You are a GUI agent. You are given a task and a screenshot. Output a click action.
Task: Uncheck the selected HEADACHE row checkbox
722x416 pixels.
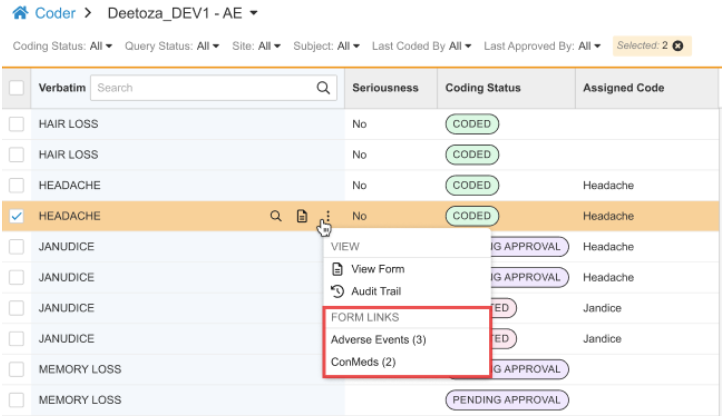click(16, 216)
